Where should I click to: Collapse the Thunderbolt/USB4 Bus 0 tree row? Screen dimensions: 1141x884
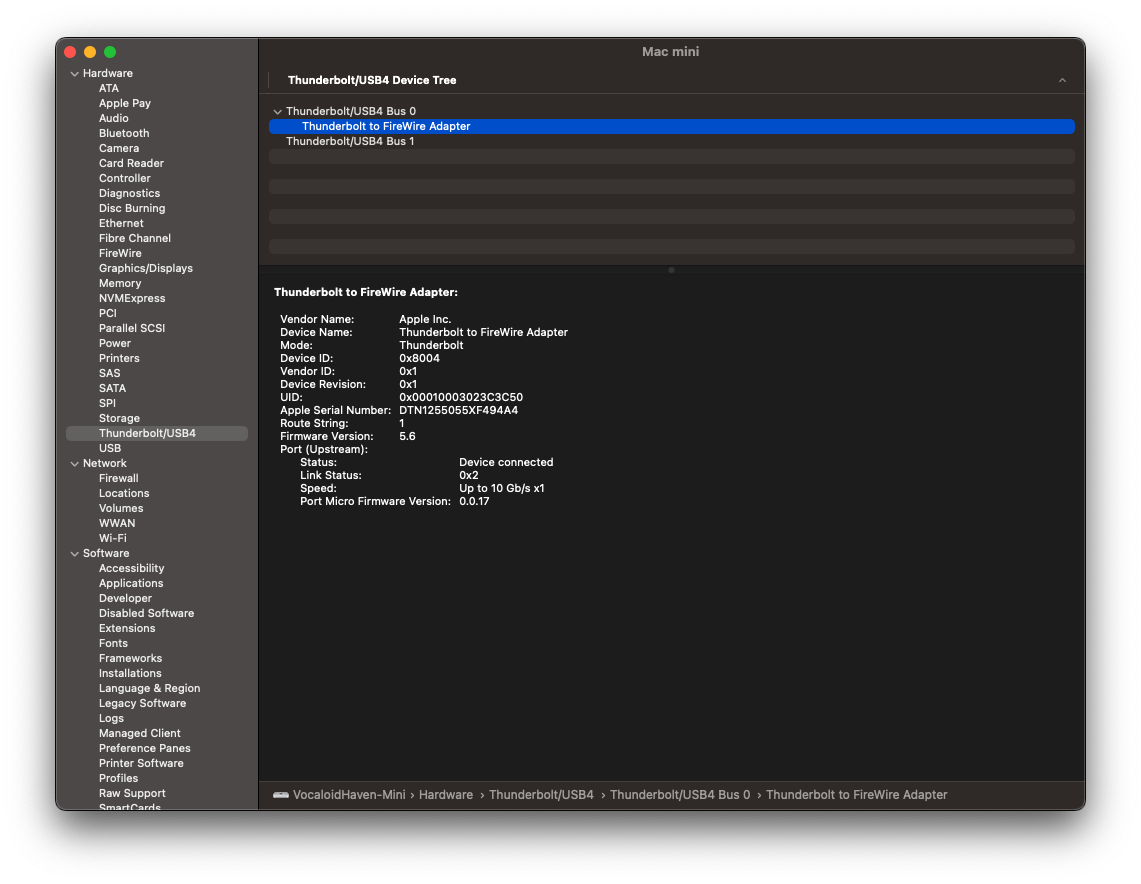277,111
